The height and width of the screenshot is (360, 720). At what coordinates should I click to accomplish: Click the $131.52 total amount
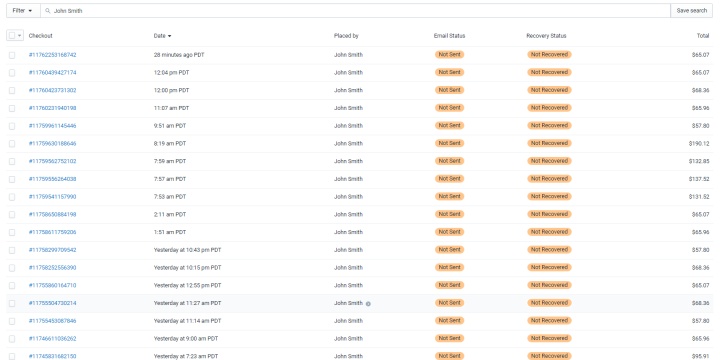(x=699, y=197)
